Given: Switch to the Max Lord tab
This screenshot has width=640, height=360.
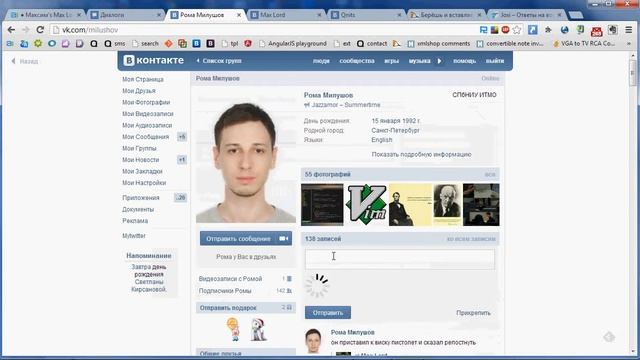Looking at the screenshot, I should 286,15.
